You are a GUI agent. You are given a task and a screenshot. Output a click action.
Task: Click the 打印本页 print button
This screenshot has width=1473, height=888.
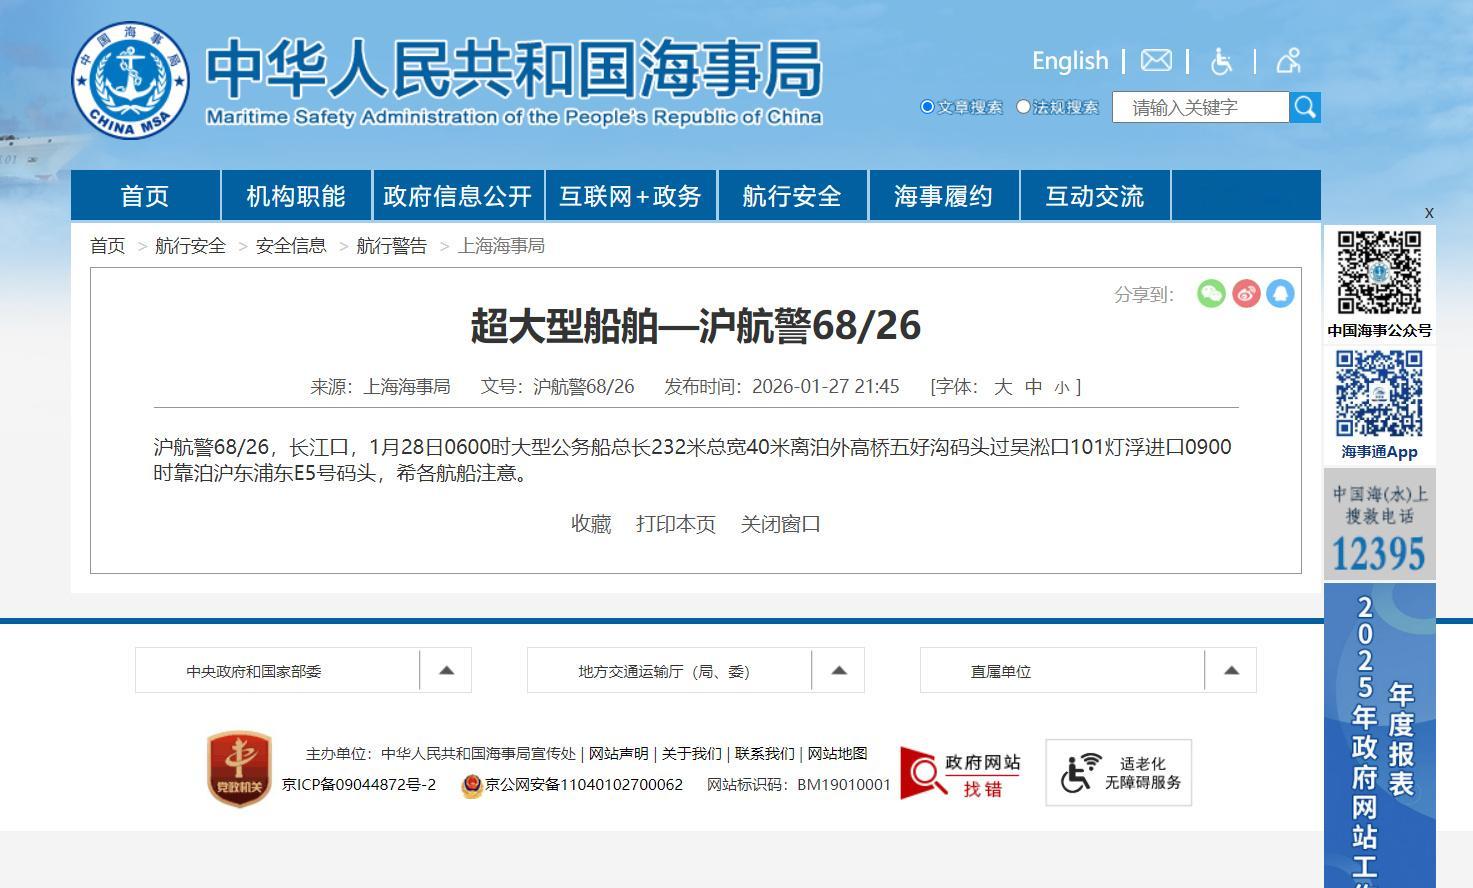[x=676, y=523]
